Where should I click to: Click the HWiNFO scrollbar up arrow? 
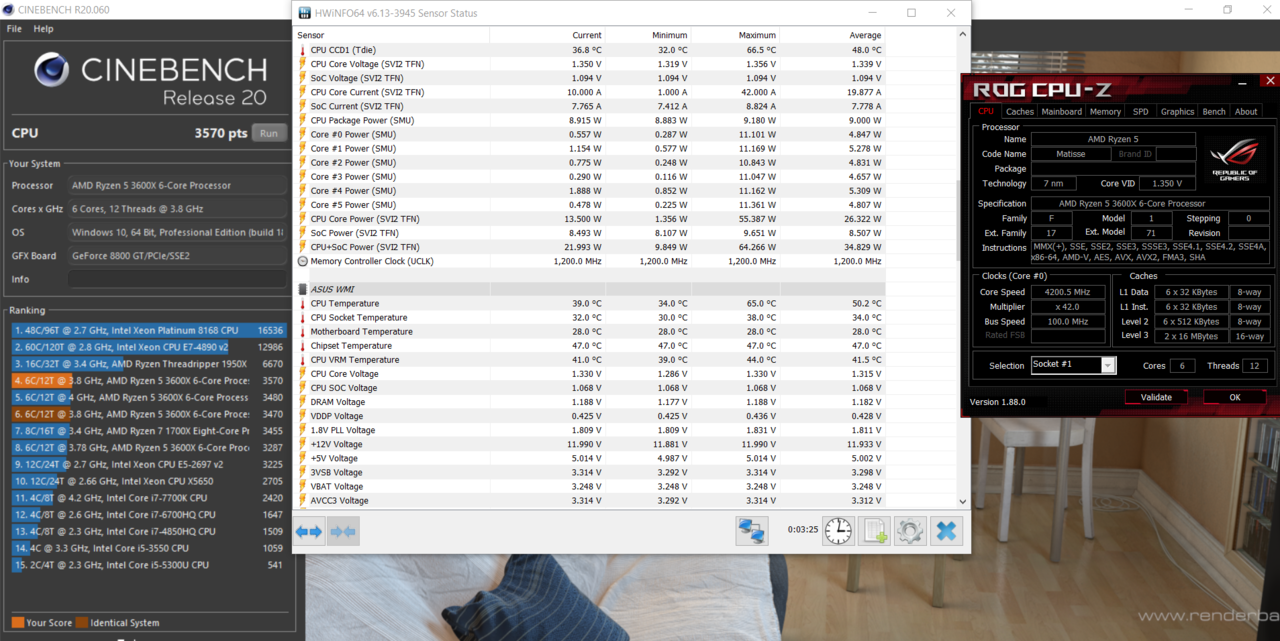(963, 34)
